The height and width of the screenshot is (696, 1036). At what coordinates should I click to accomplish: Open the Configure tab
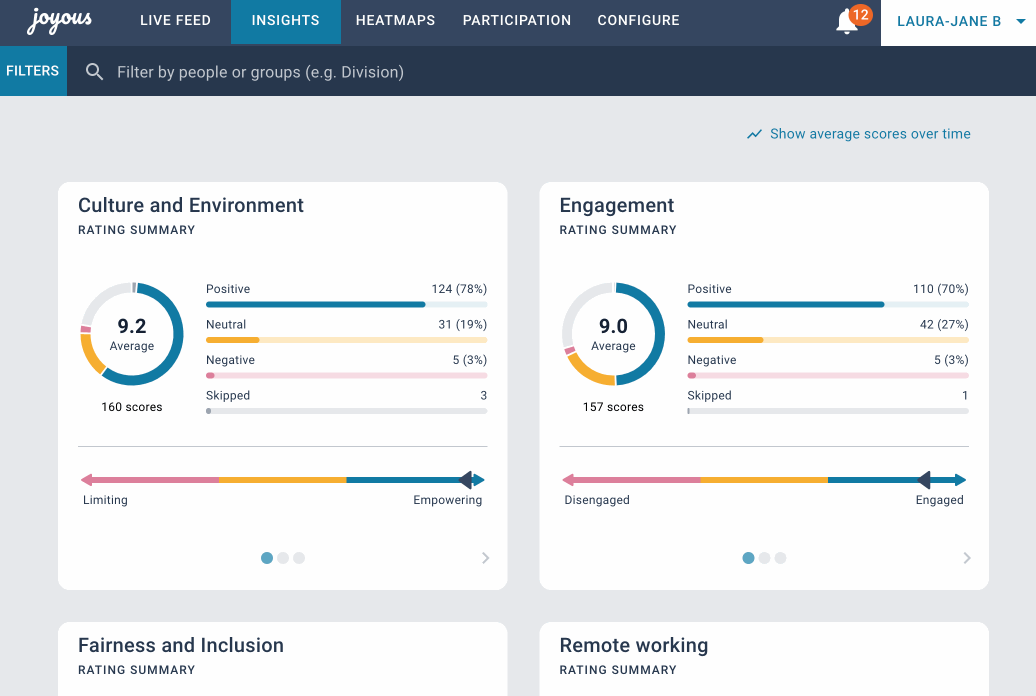(x=638, y=20)
